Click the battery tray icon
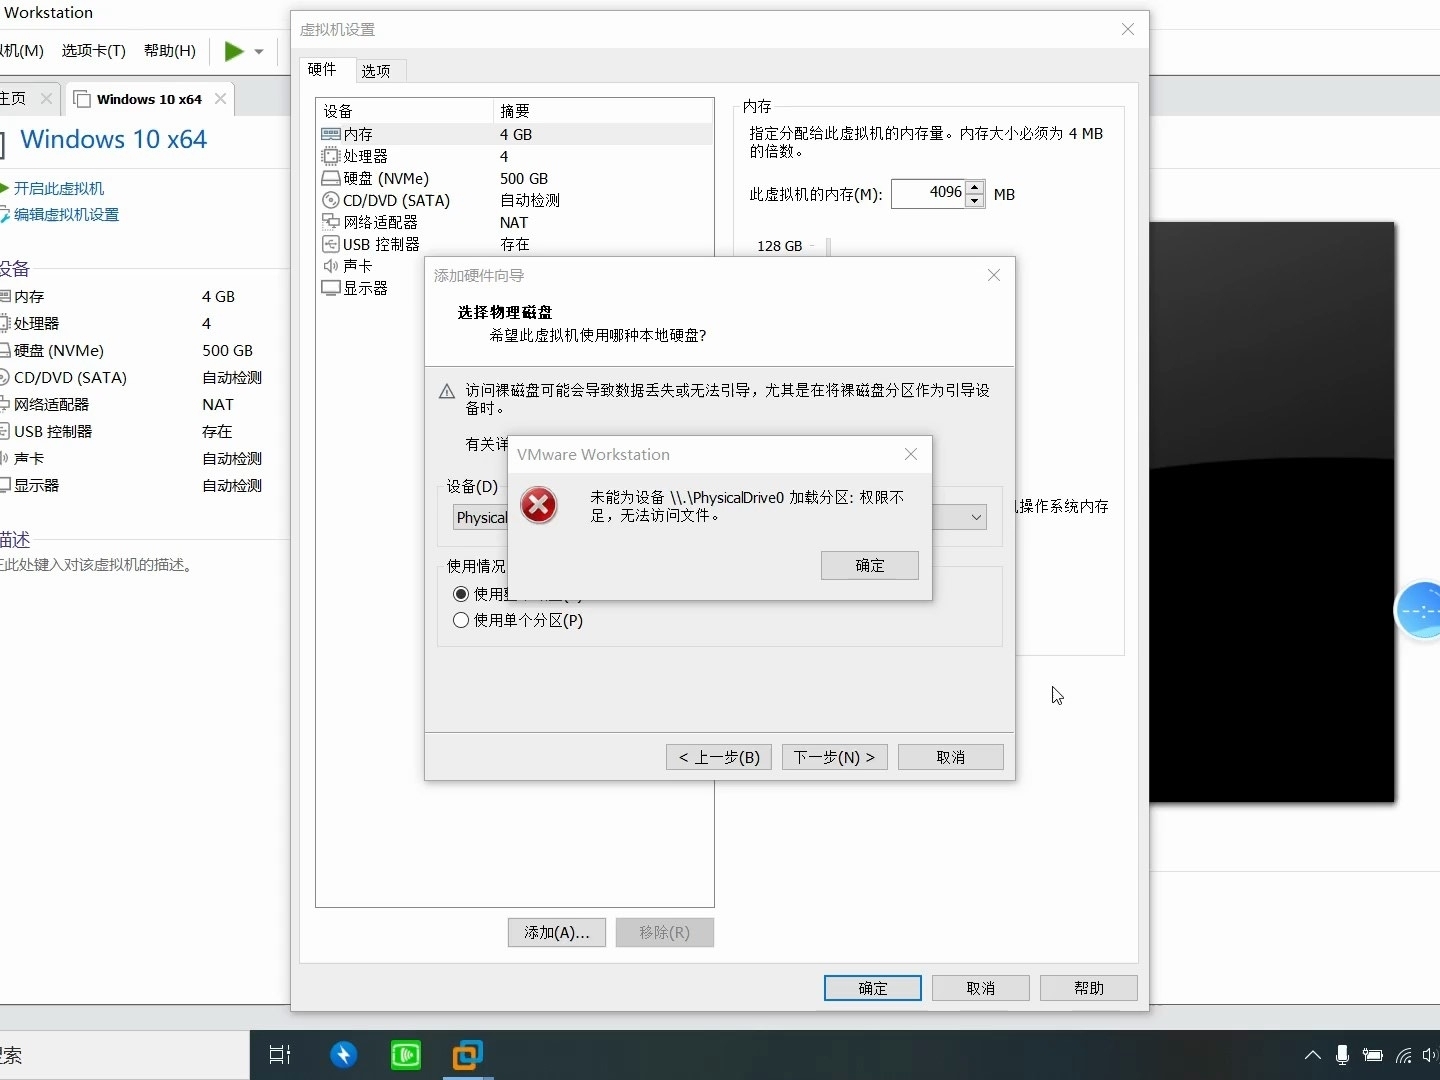Image resolution: width=1440 pixels, height=1080 pixels. tap(1373, 1055)
